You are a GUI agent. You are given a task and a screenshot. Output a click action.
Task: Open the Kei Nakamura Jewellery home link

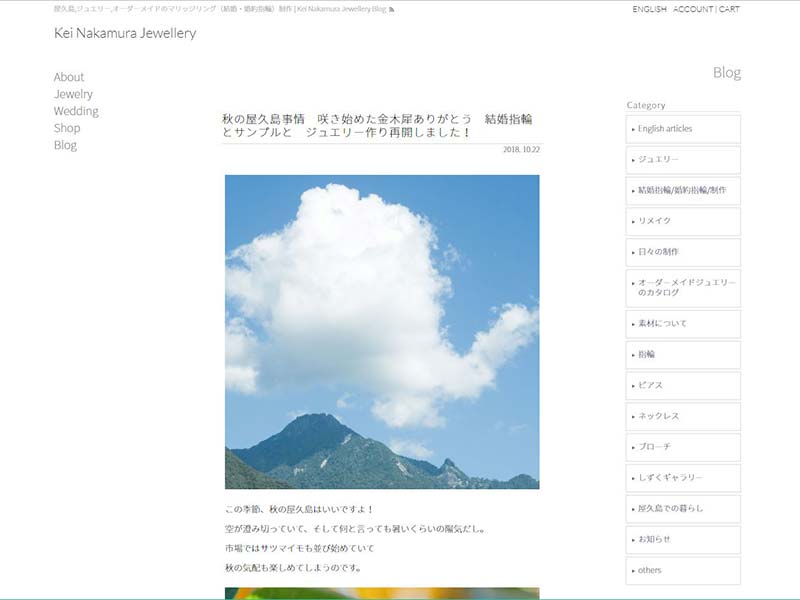coord(125,33)
